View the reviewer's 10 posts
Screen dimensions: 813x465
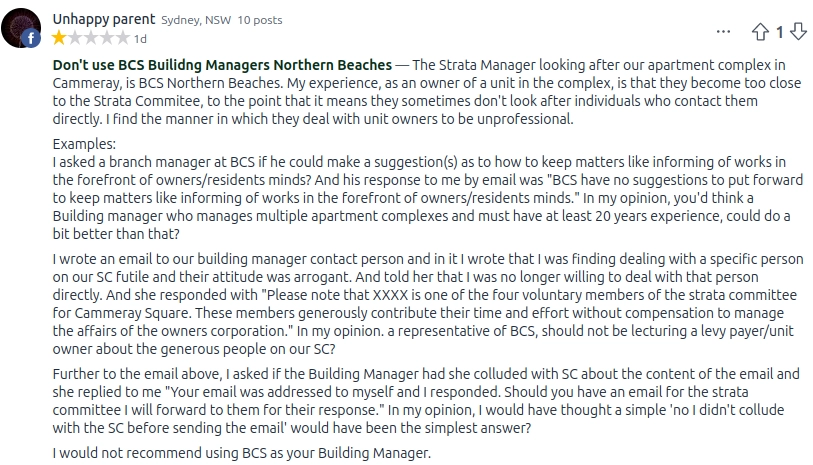coord(260,20)
